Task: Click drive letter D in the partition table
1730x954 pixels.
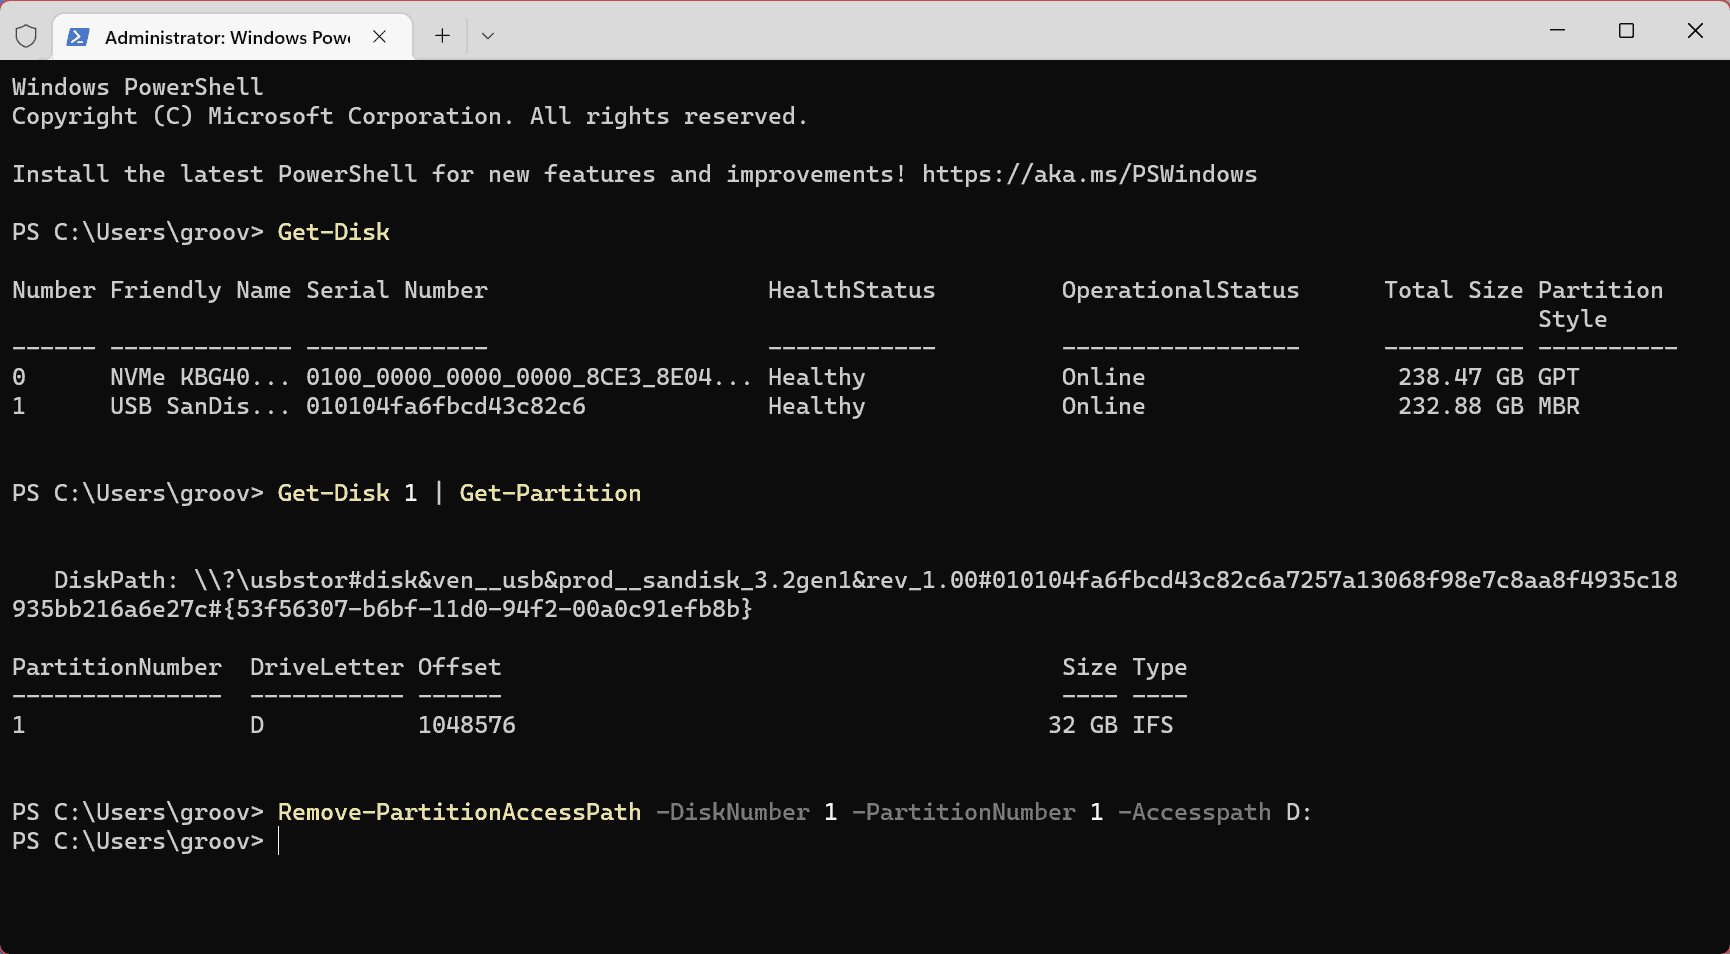Action: tap(256, 724)
